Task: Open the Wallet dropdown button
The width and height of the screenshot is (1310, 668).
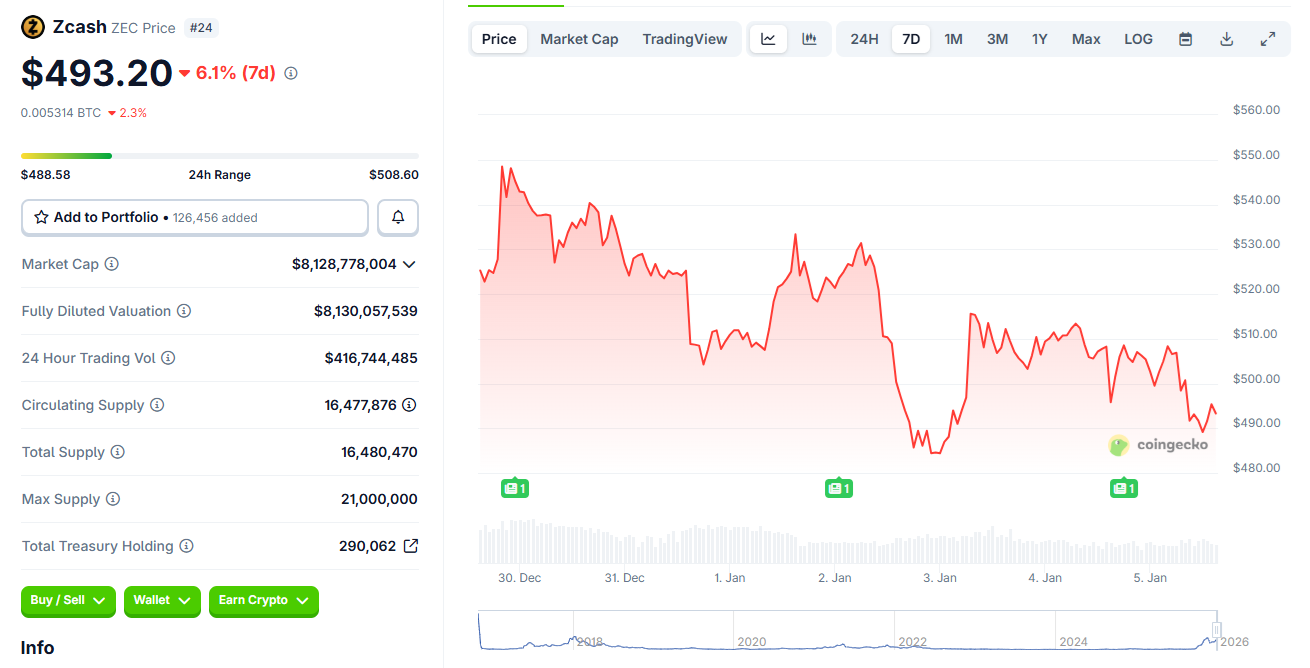Action: point(162,601)
